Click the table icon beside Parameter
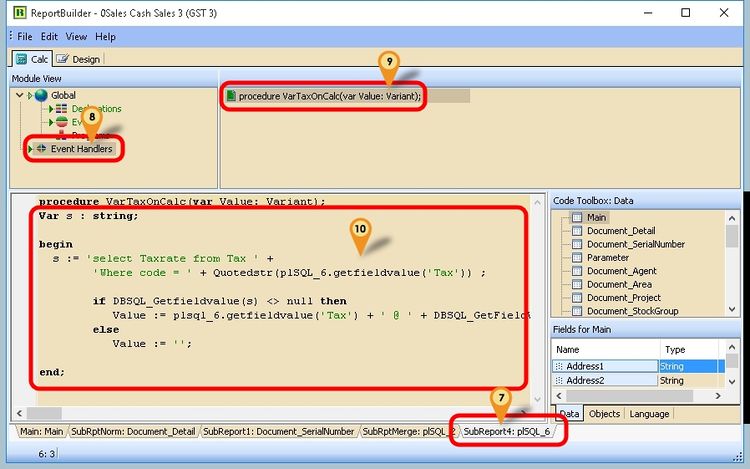 (577, 258)
